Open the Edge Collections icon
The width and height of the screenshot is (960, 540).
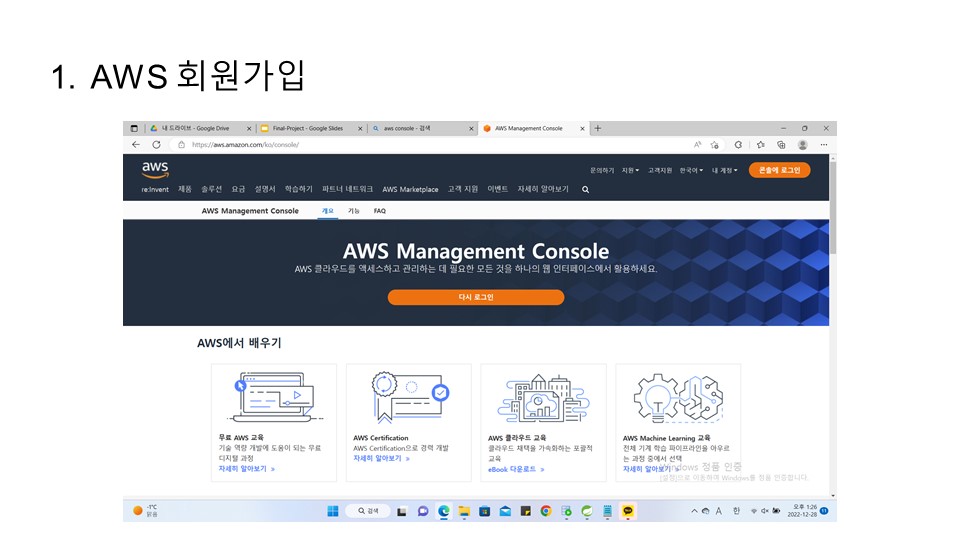(x=781, y=144)
